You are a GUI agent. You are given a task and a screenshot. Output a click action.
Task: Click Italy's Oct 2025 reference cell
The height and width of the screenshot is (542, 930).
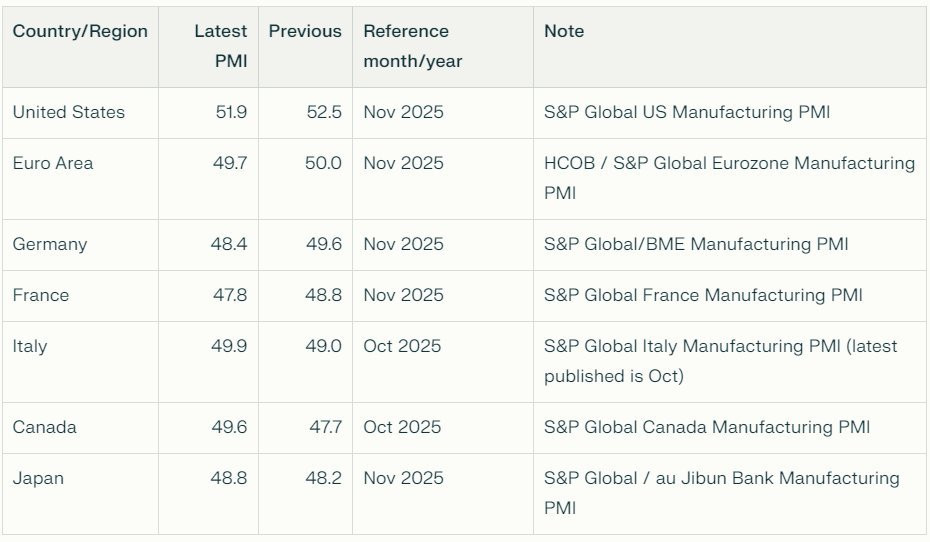point(402,346)
